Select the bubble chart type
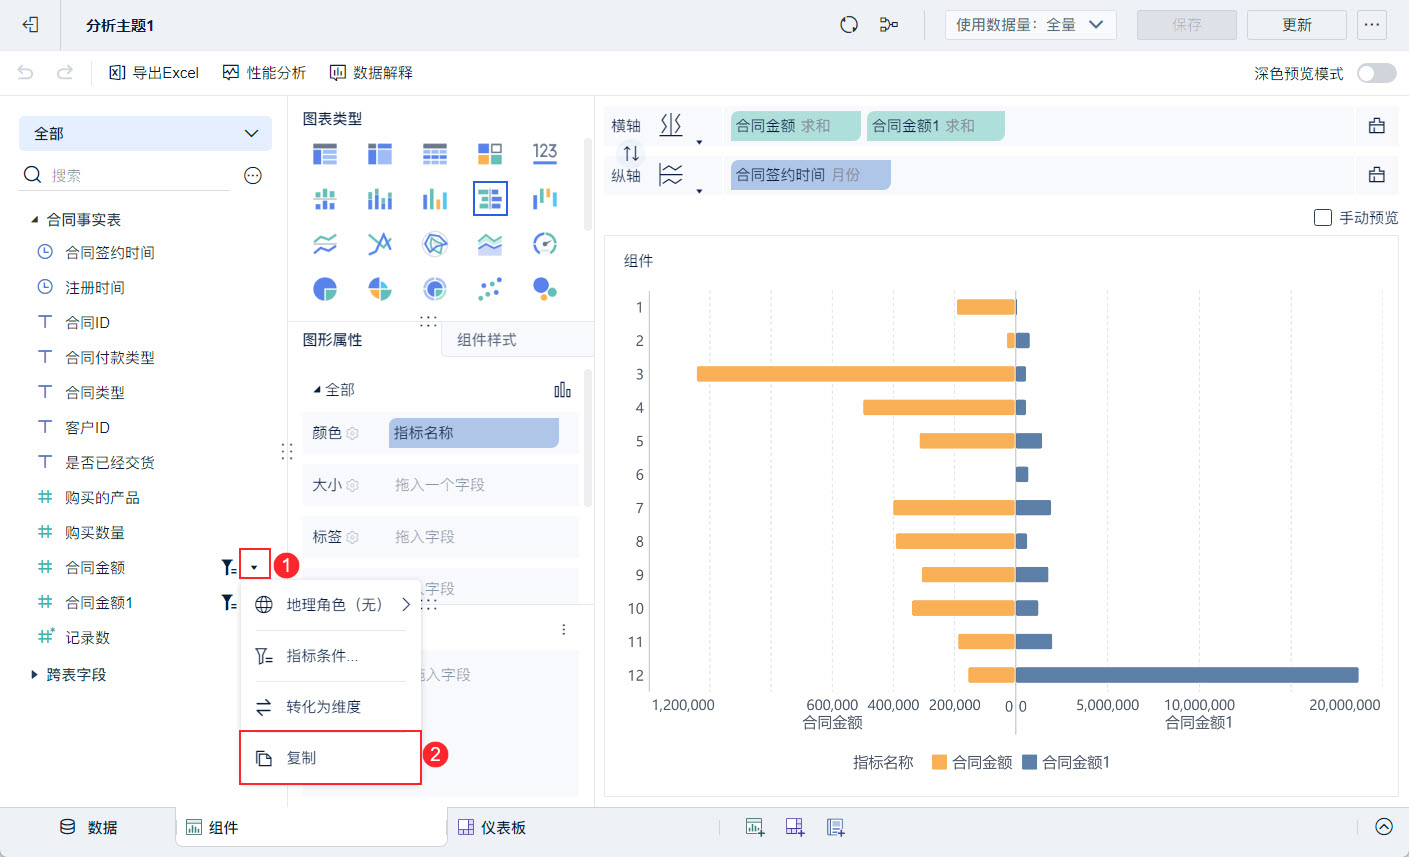The height and width of the screenshot is (857, 1409). [545, 289]
